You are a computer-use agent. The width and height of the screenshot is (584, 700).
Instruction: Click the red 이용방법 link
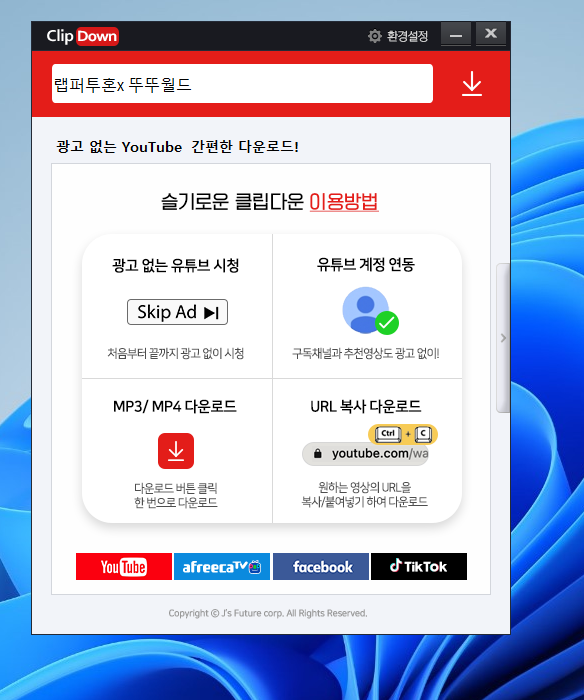344,202
